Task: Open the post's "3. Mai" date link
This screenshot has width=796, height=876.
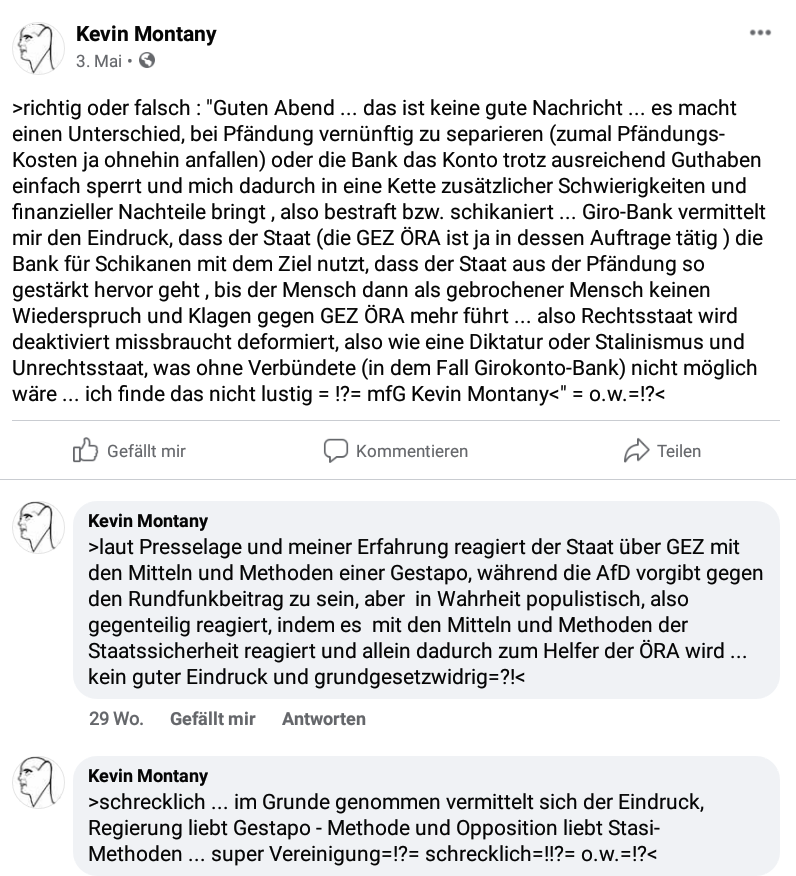Action: pos(98,61)
